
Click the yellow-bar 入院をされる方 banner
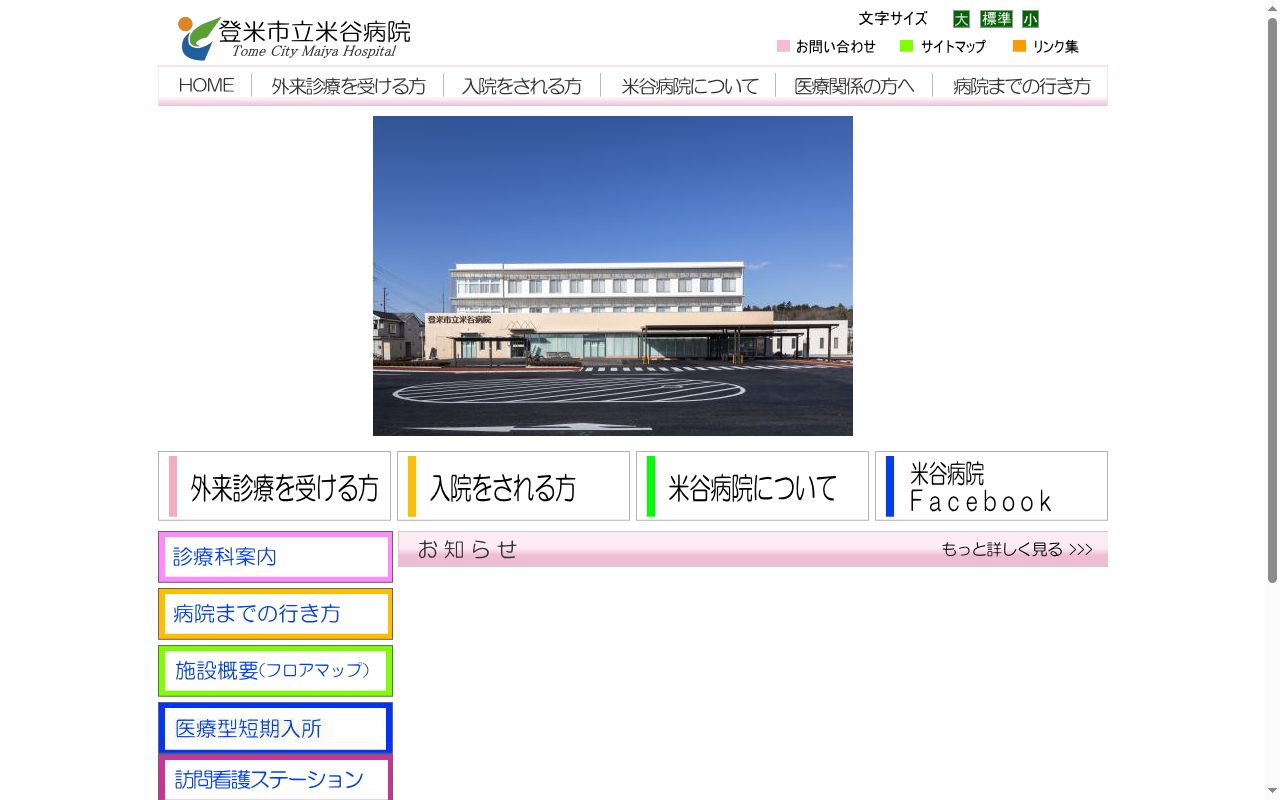tap(513, 486)
